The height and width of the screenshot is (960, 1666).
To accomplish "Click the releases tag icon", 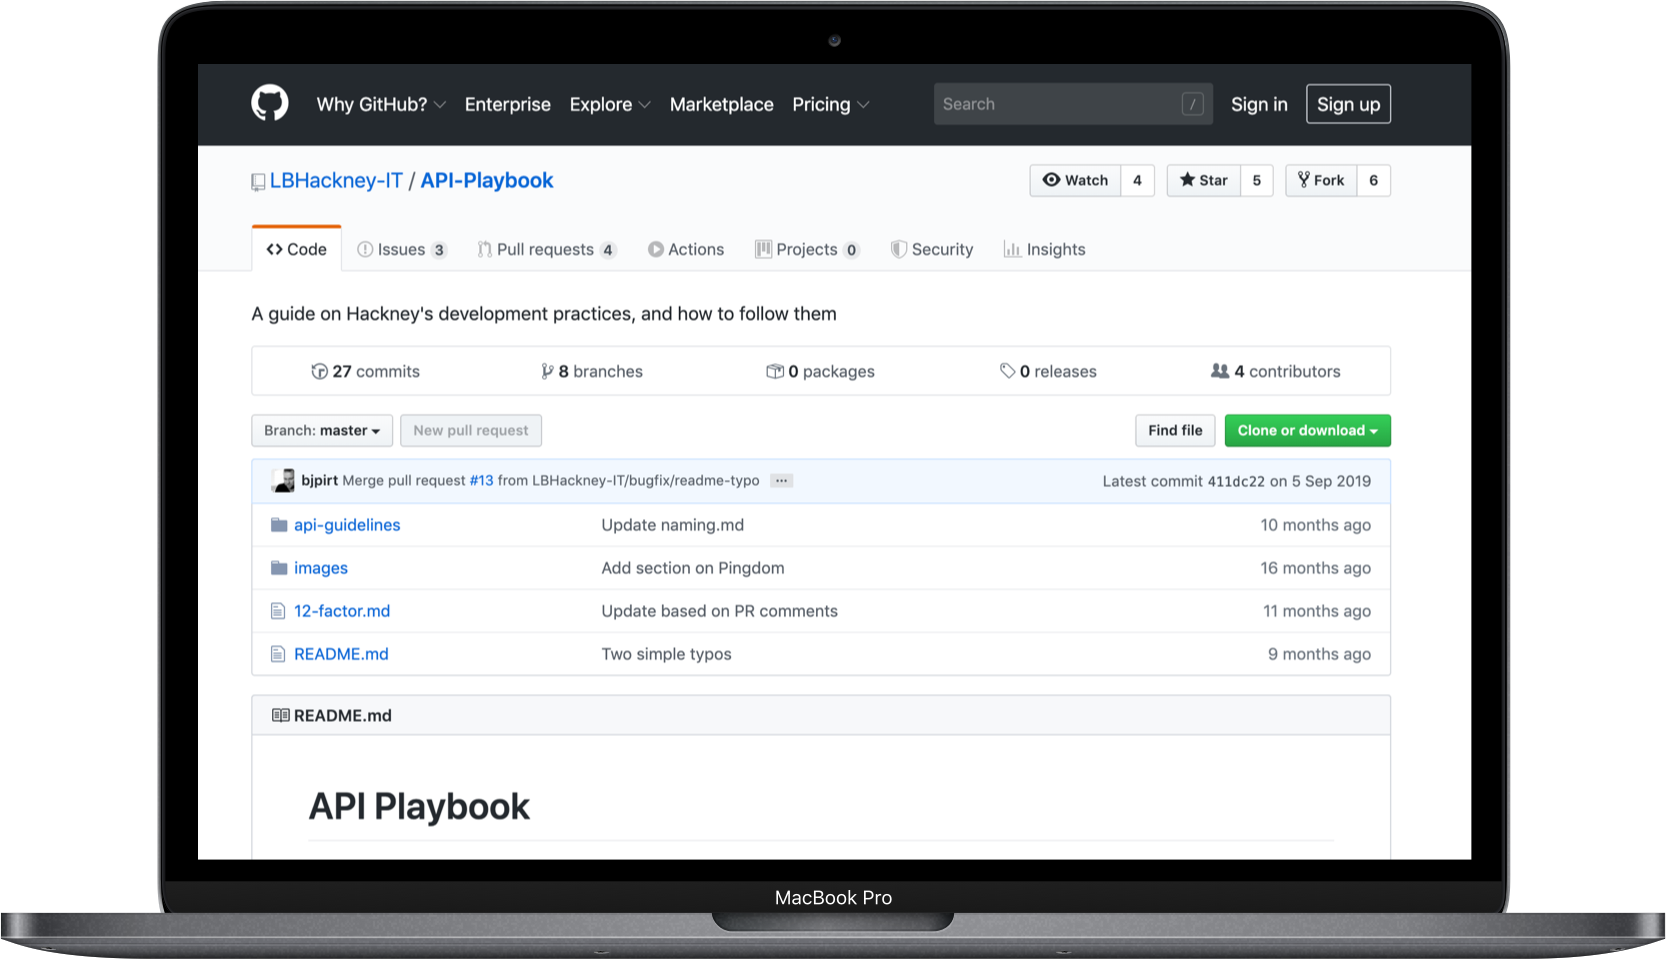I will click(1008, 371).
